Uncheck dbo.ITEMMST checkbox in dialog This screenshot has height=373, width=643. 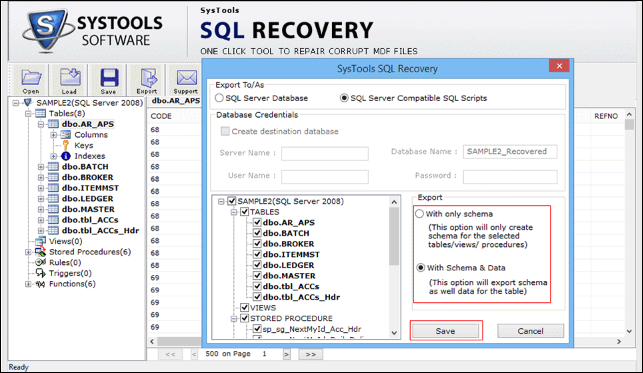(257, 254)
